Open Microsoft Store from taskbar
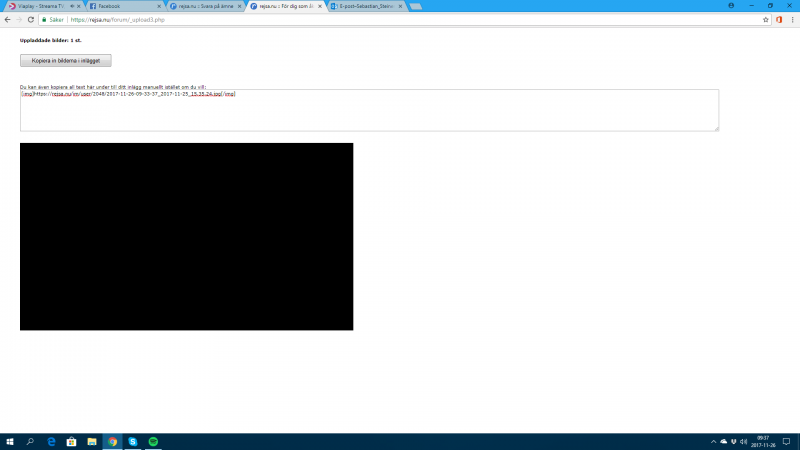Image resolution: width=800 pixels, height=450 pixels. coord(71,442)
